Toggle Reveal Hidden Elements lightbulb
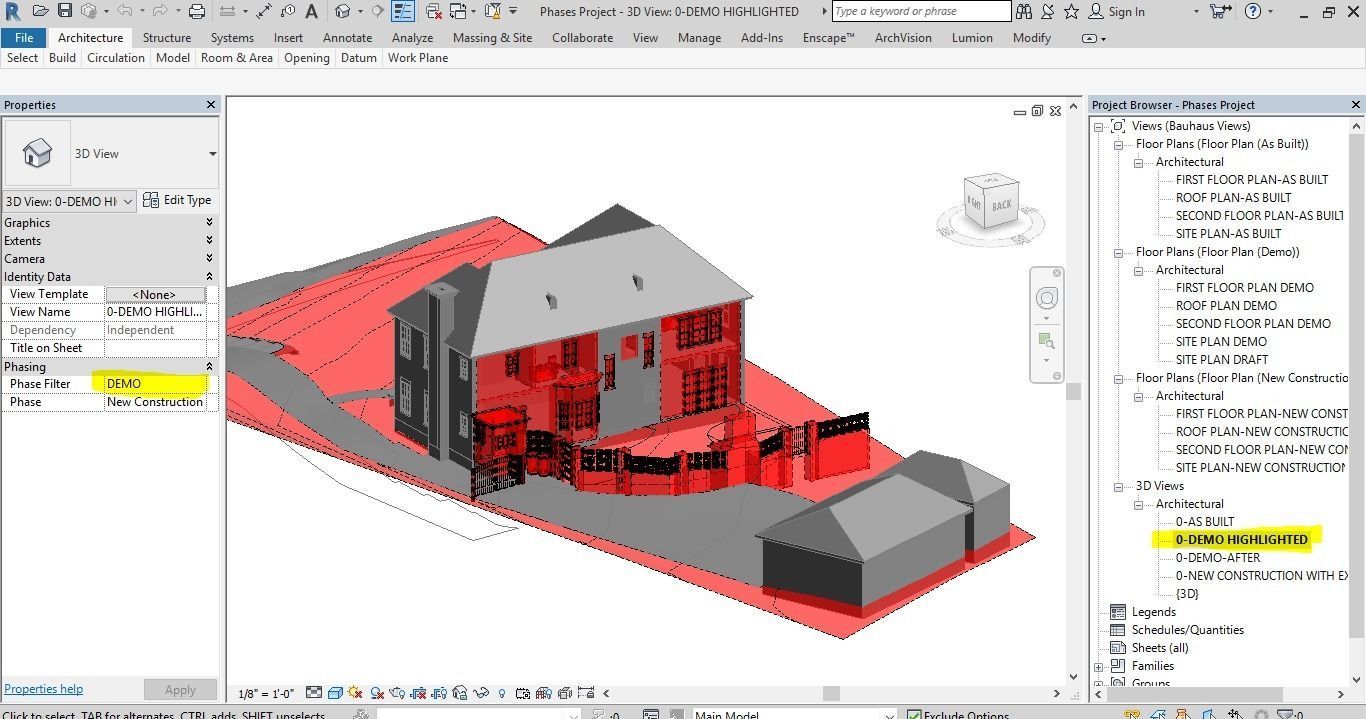This screenshot has width=1366, height=719. pyautogui.click(x=501, y=692)
